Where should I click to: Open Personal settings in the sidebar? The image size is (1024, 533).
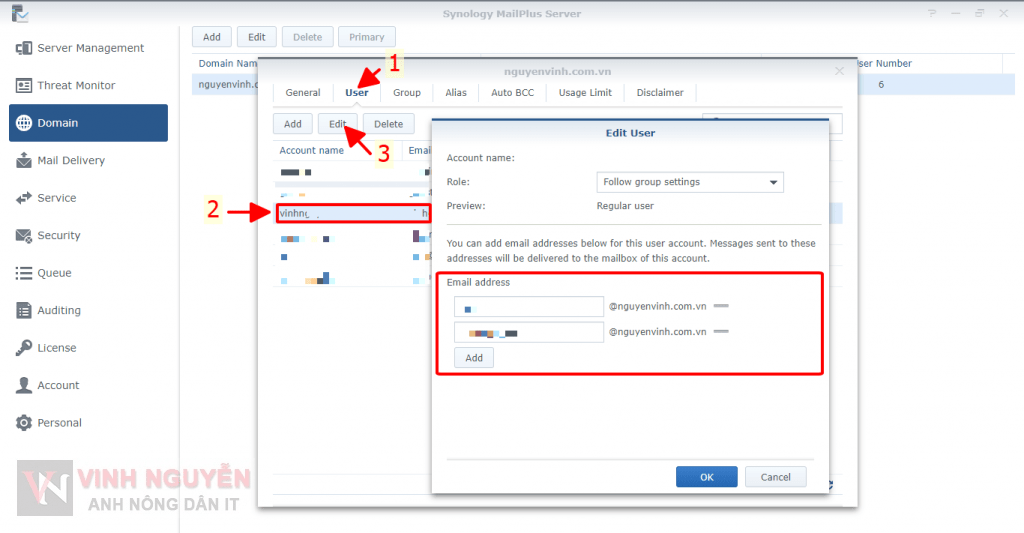59,423
